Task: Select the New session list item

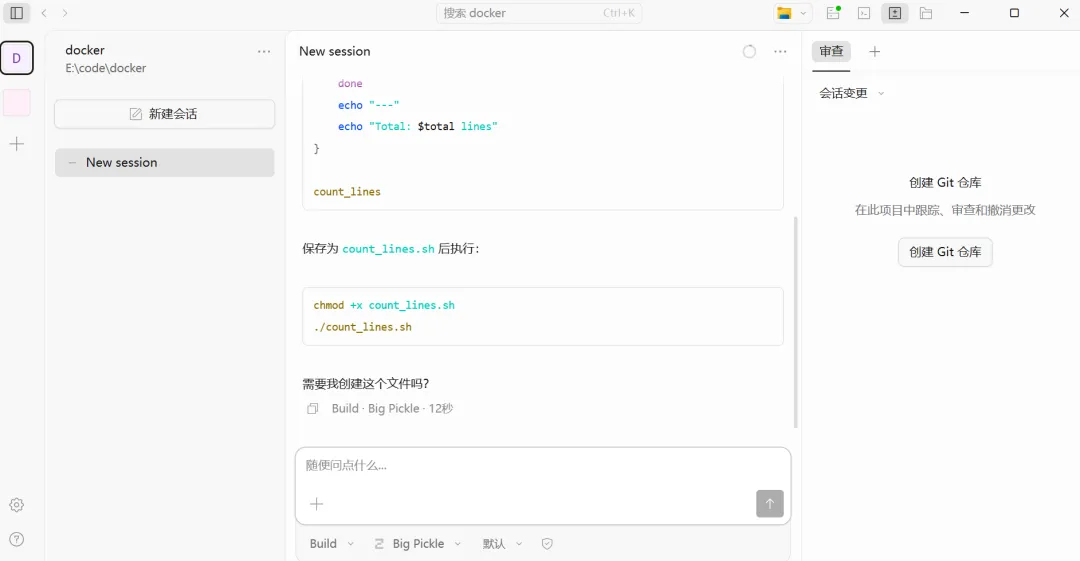Action: tap(165, 163)
